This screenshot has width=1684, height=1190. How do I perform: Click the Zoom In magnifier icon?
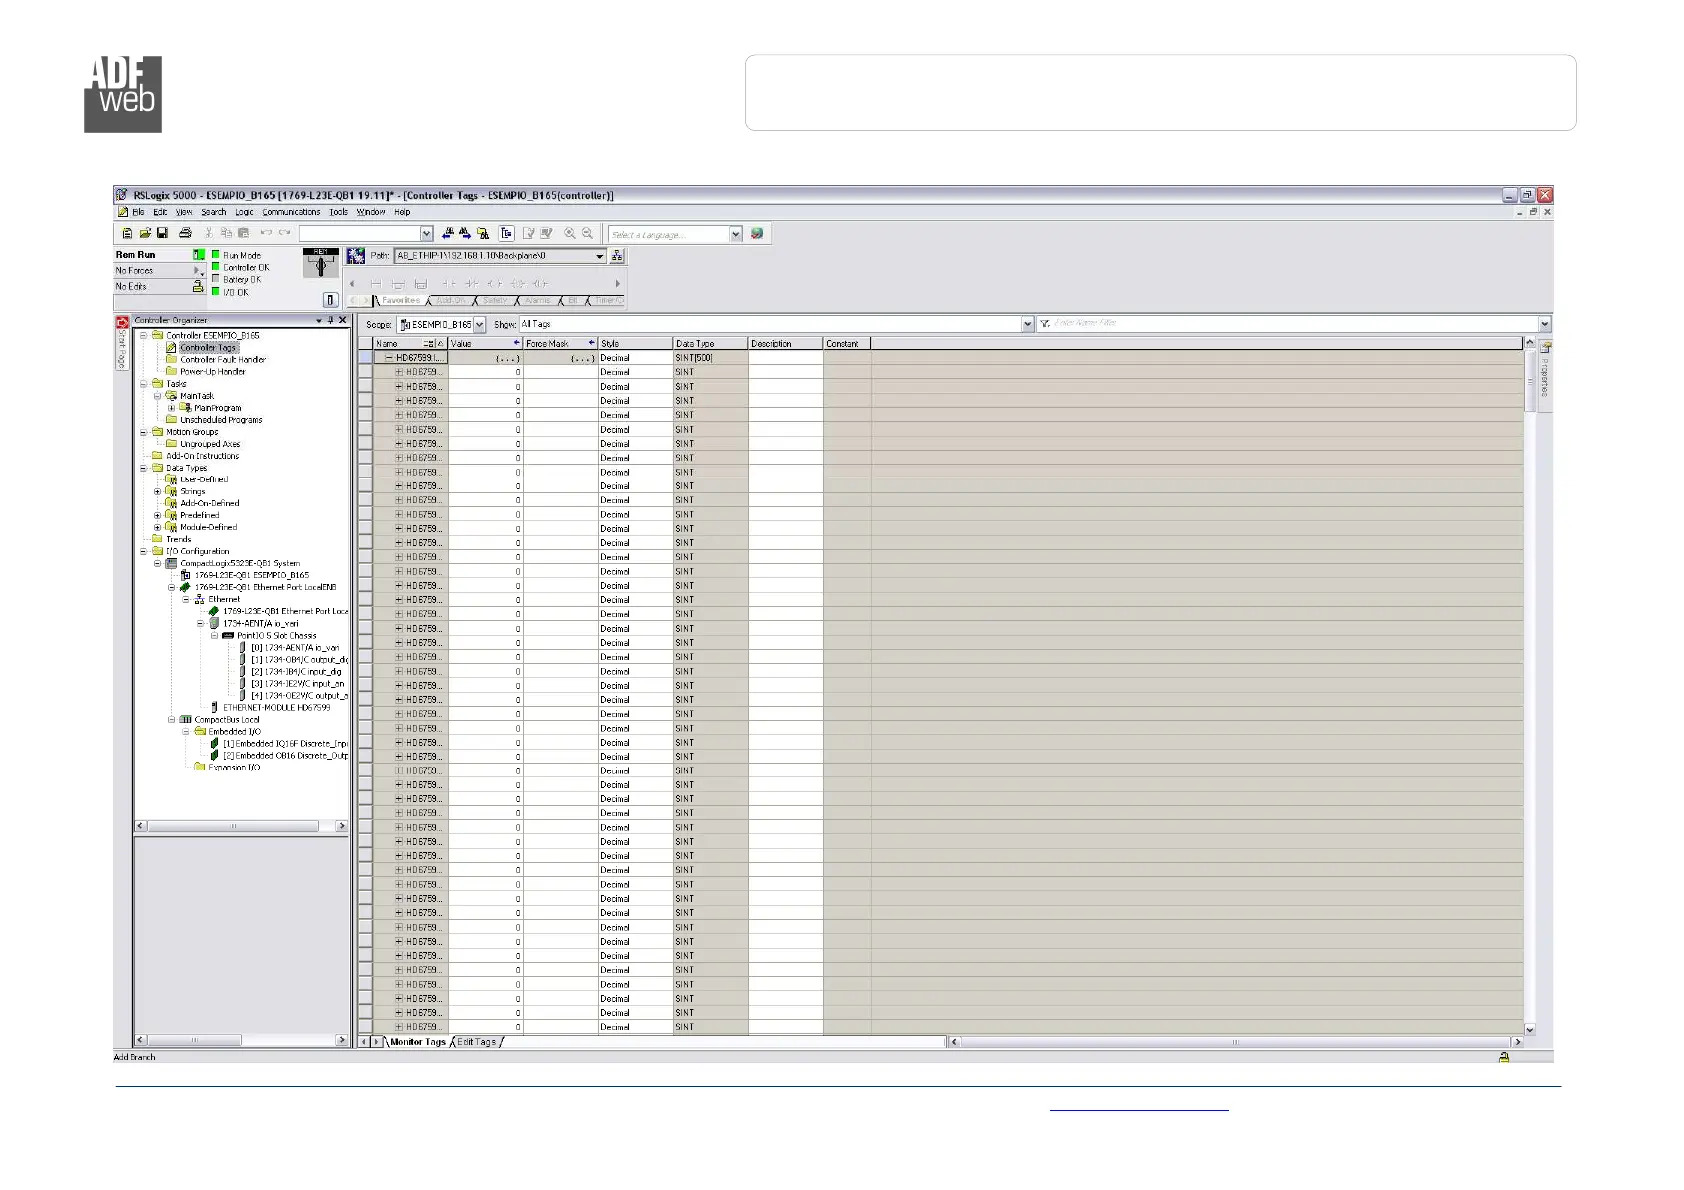569,233
